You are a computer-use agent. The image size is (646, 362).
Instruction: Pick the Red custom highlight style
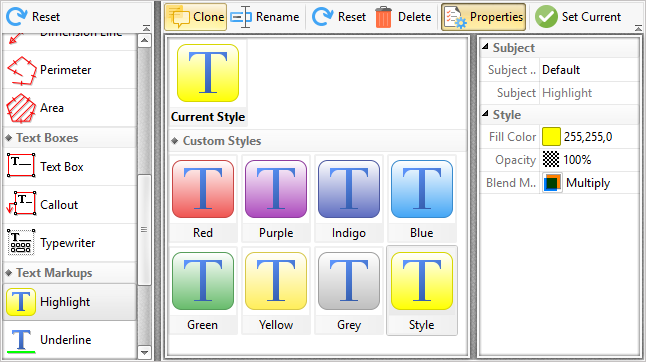pos(203,199)
